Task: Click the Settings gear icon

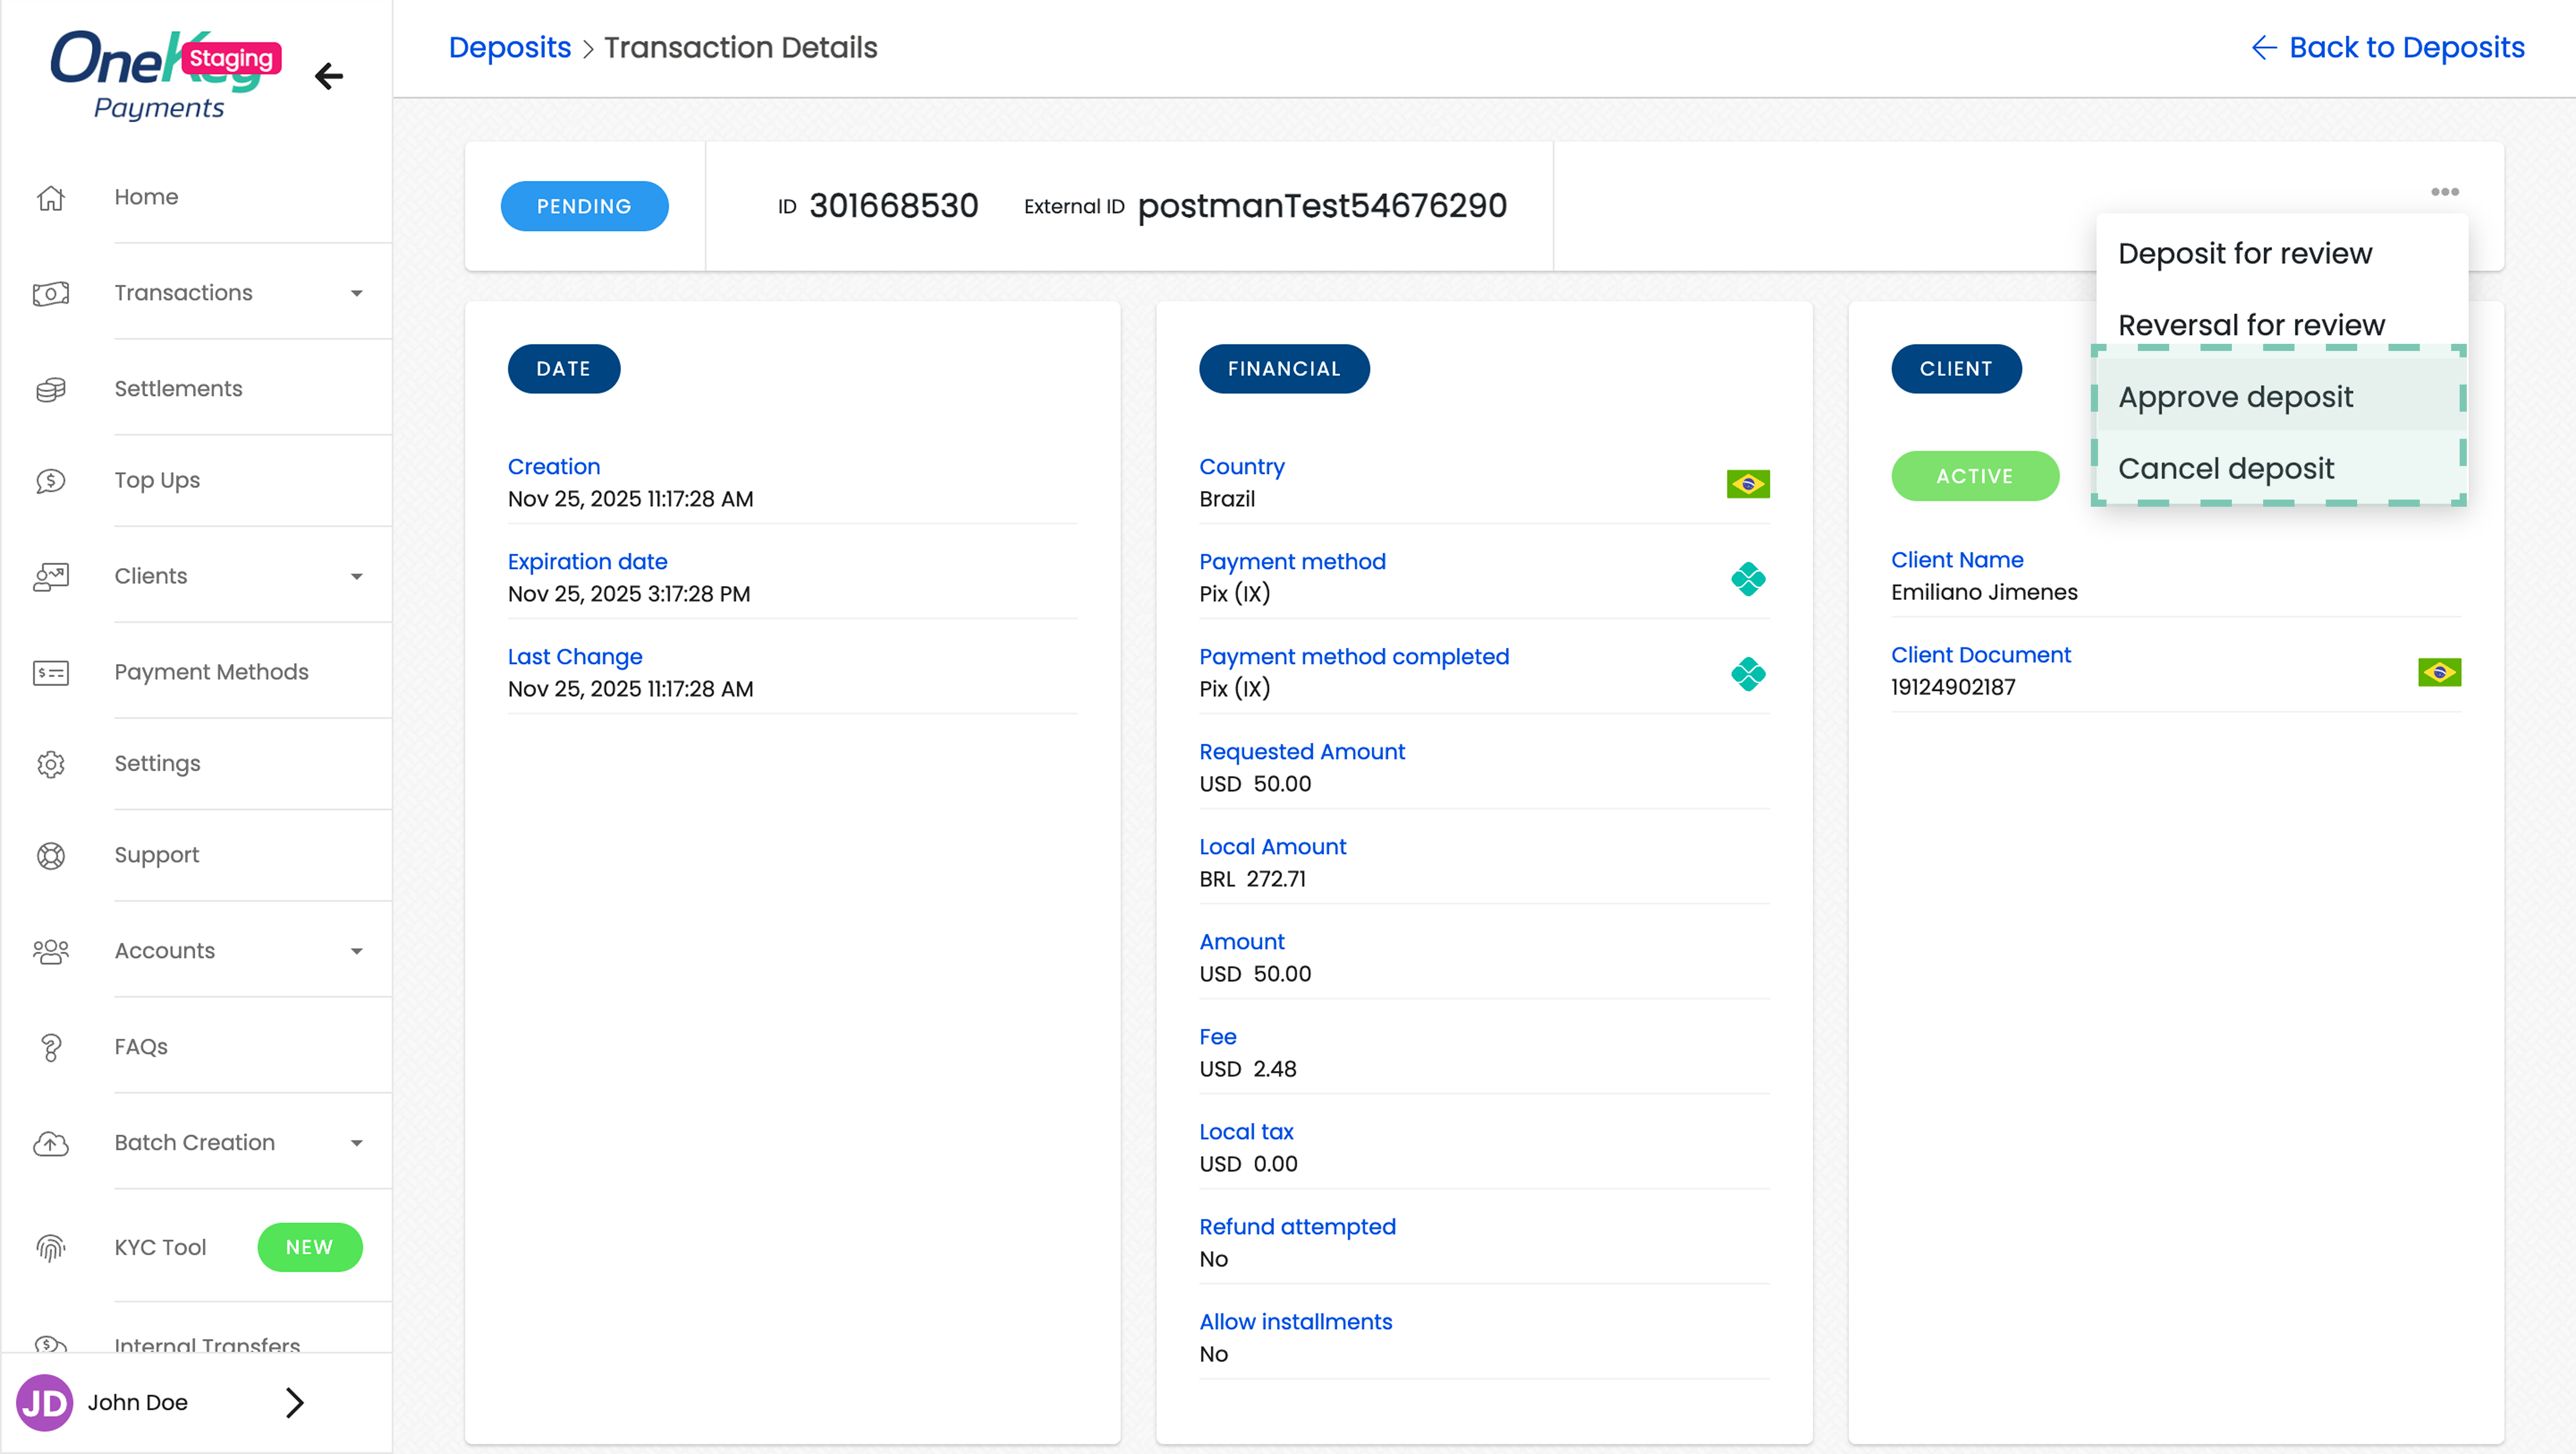Action: [51, 764]
